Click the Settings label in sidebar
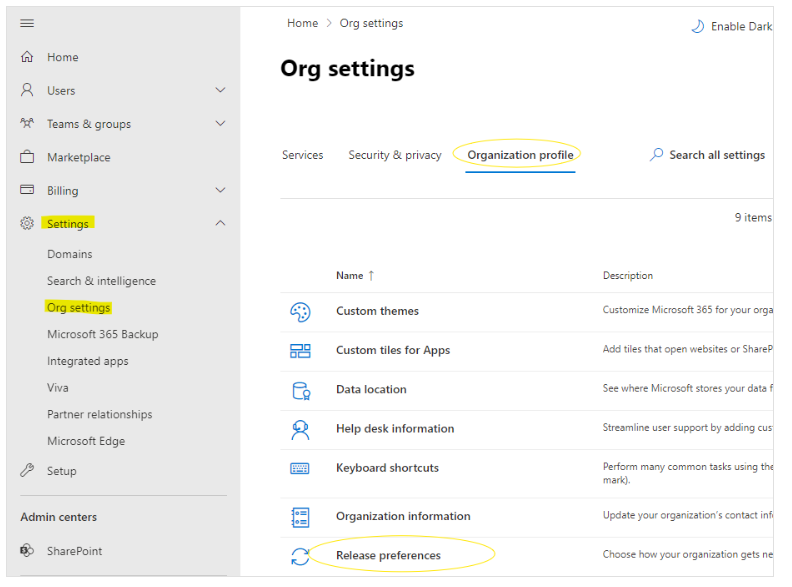 tap(68, 224)
